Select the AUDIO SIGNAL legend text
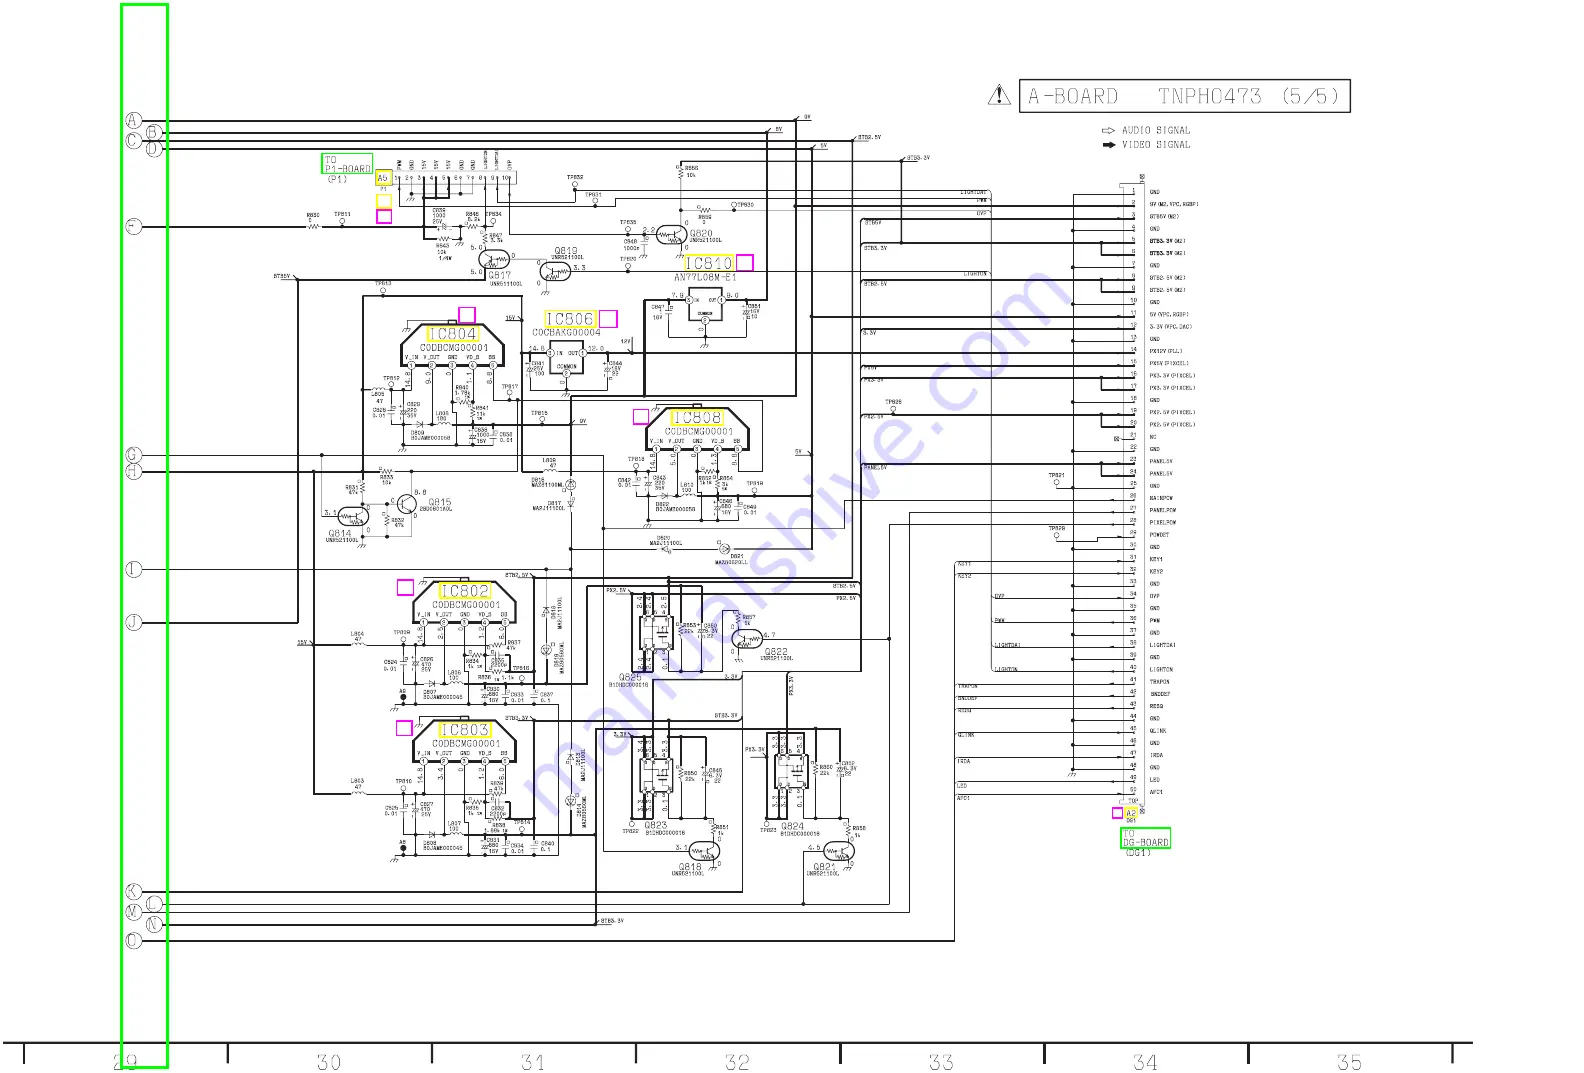The image size is (1584, 1073). coord(1156,130)
